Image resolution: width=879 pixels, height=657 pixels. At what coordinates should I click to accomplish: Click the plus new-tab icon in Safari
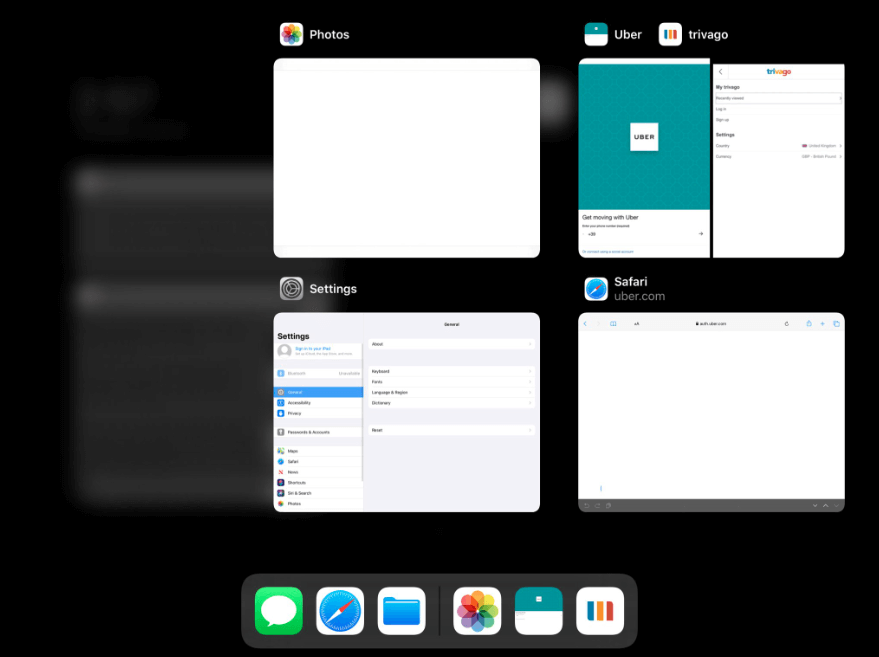tap(822, 323)
